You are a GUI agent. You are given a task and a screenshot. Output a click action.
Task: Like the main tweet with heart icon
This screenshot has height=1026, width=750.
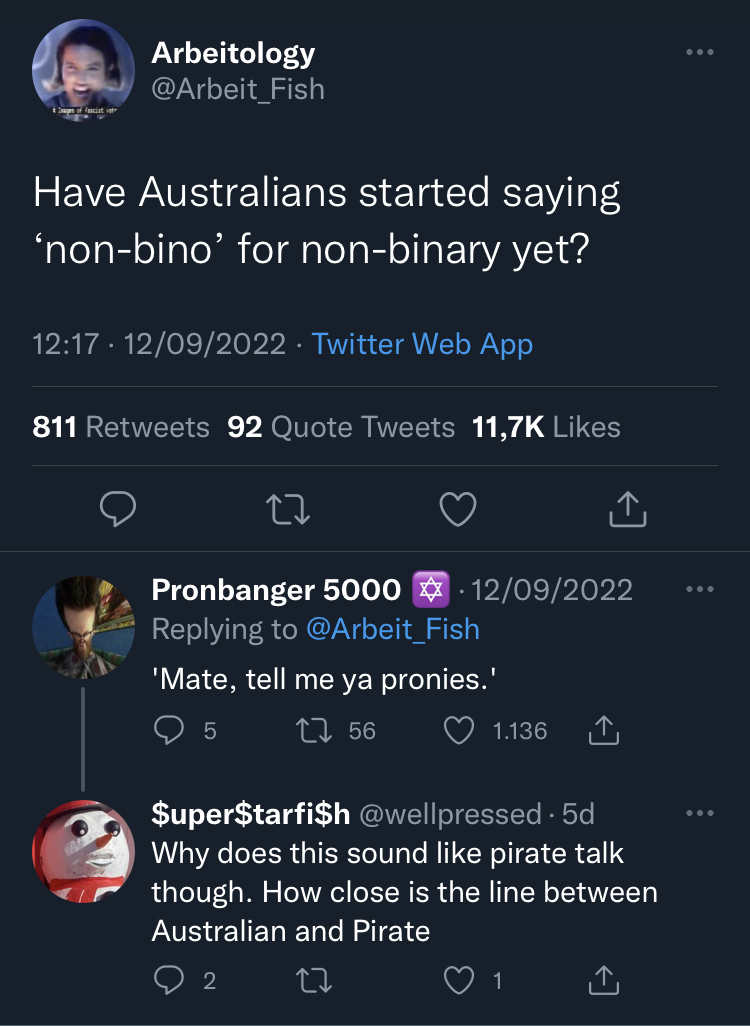pos(457,508)
